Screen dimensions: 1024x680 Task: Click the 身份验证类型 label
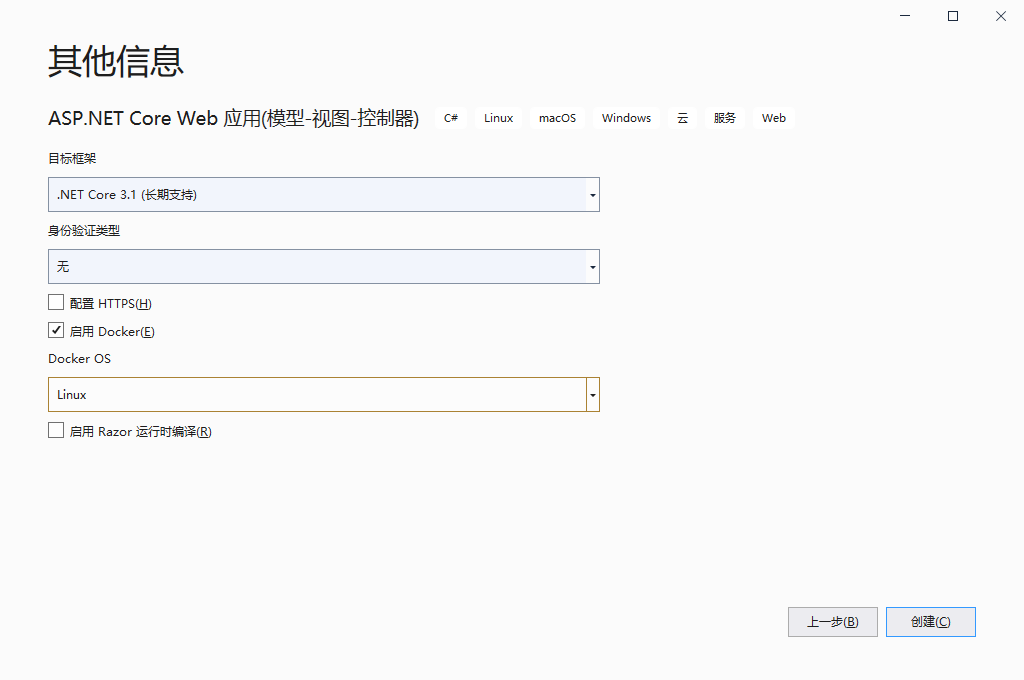click(x=84, y=231)
